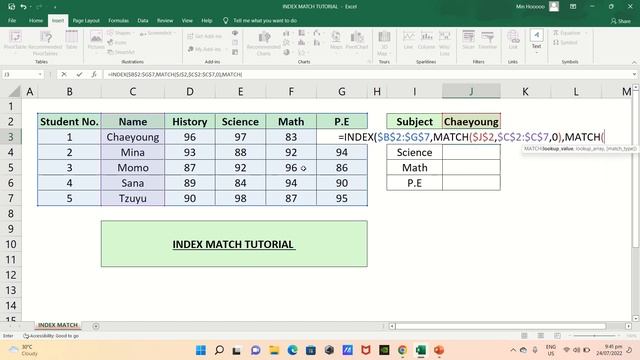The image size is (640, 360).
Task: Click the Science cell in Subject column
Action: [414, 152]
